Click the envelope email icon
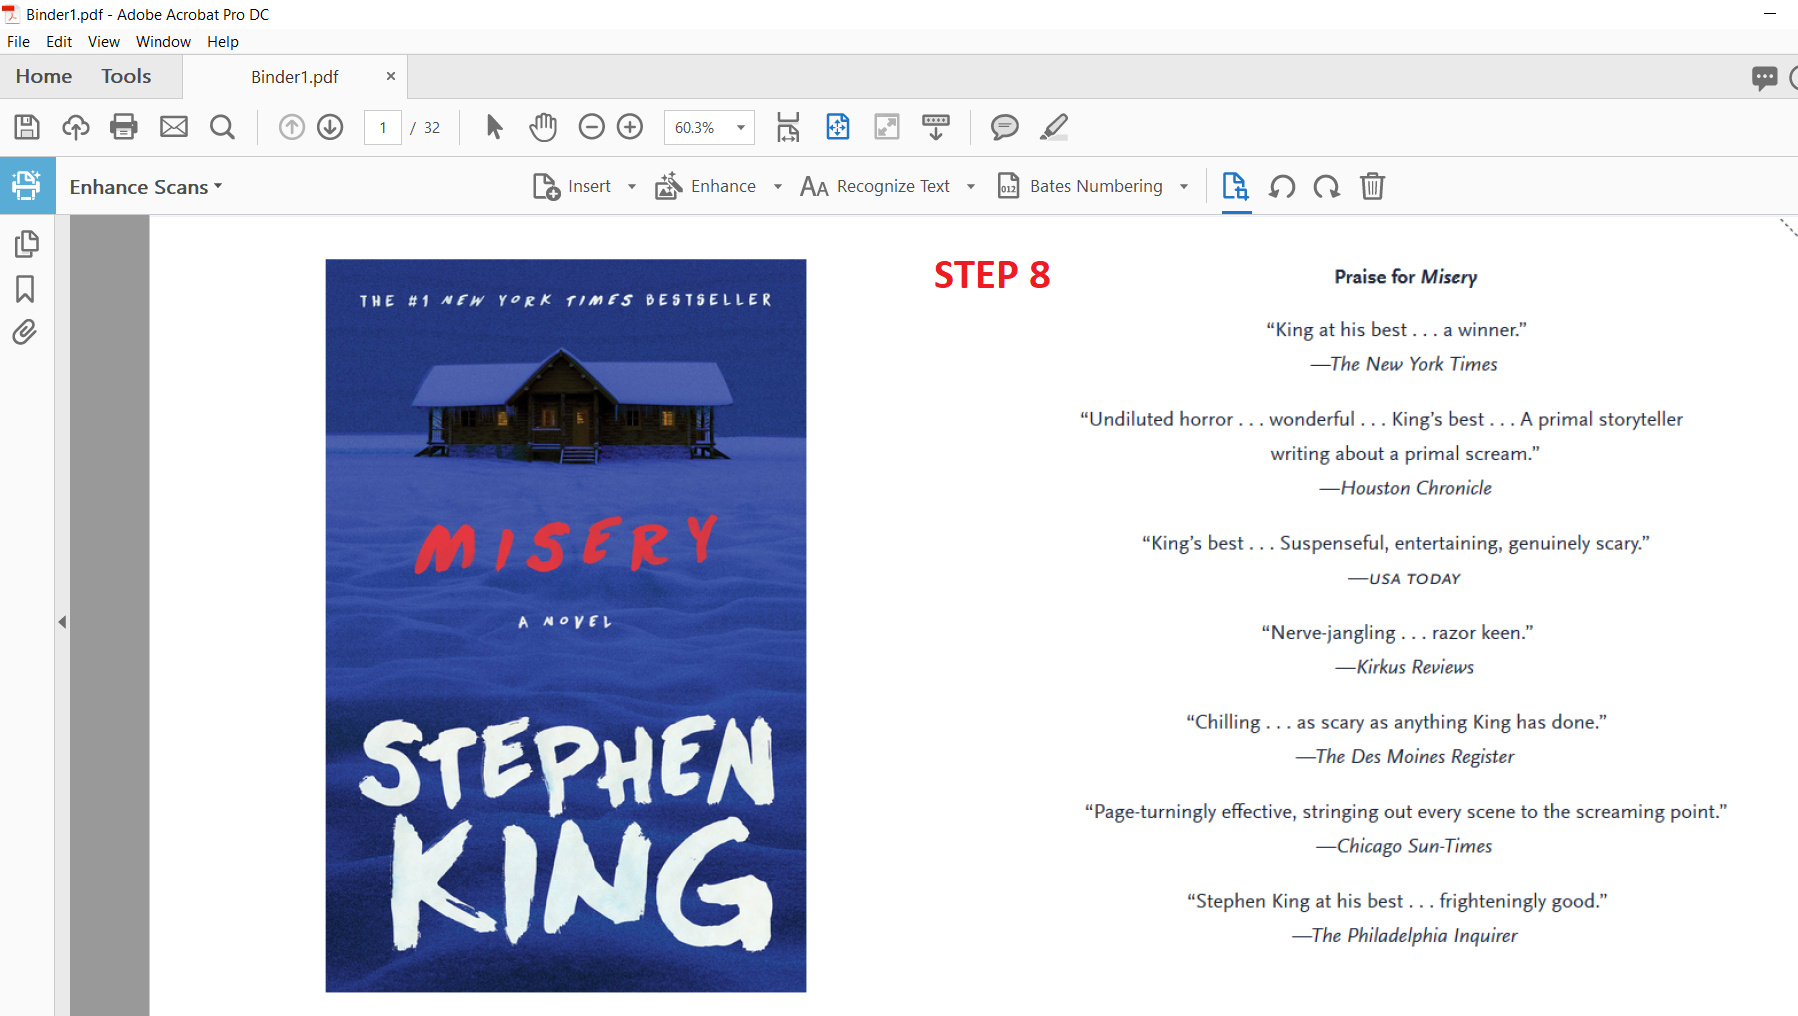 tap(174, 127)
